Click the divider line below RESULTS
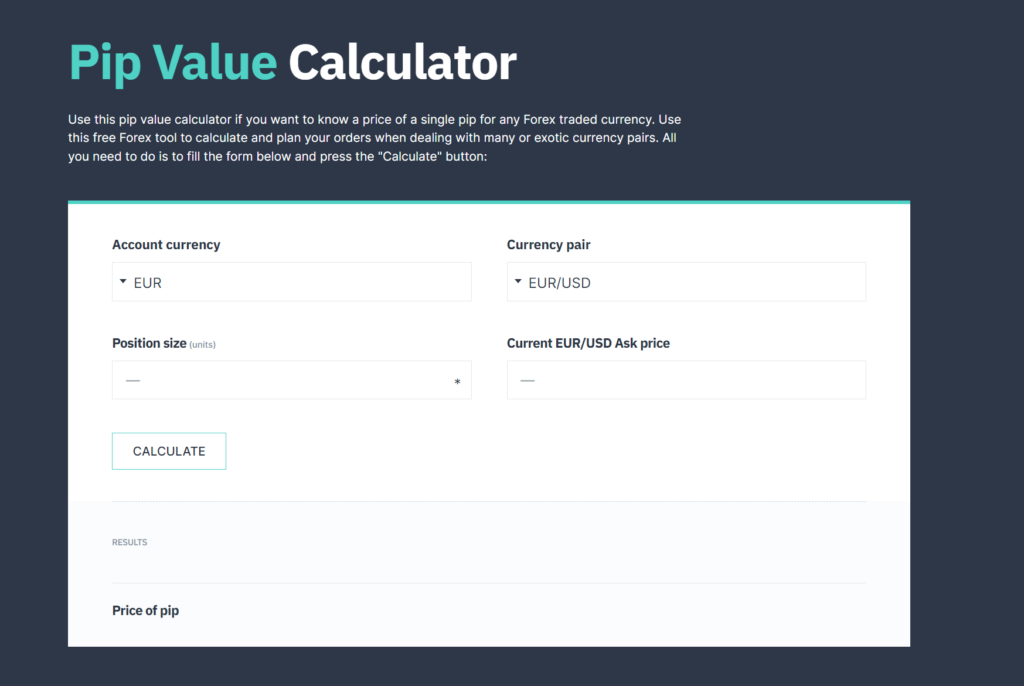Viewport: 1024px width, 686px height. pos(488,583)
